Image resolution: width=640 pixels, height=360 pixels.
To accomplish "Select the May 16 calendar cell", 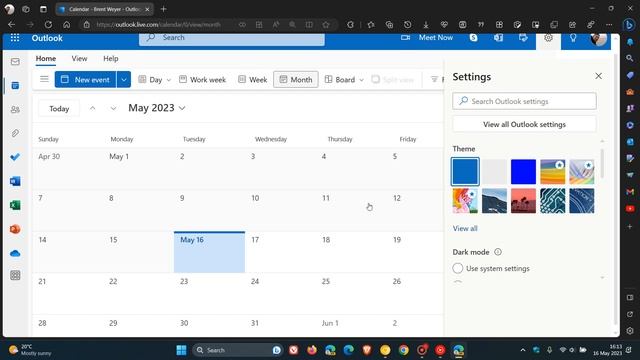I will pos(209,252).
